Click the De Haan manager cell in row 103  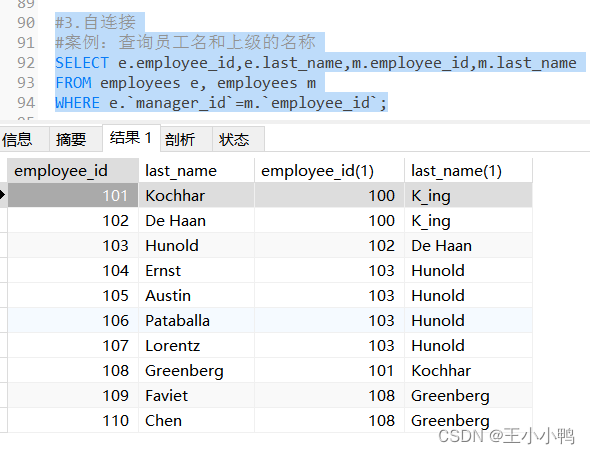coord(468,246)
